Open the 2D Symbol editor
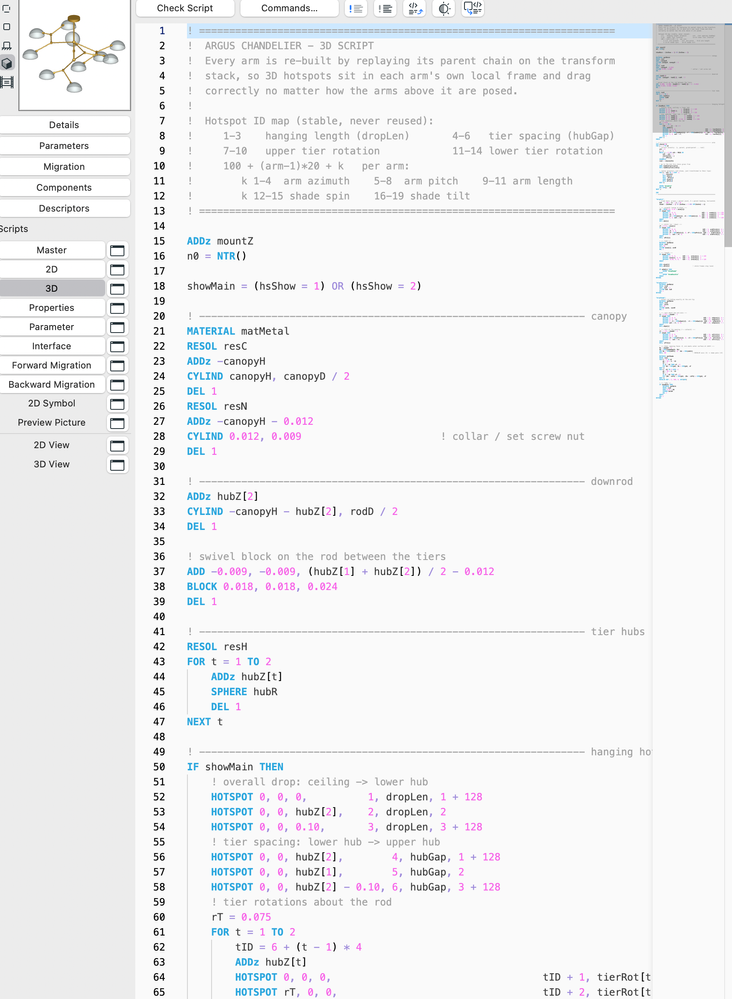 (52, 403)
